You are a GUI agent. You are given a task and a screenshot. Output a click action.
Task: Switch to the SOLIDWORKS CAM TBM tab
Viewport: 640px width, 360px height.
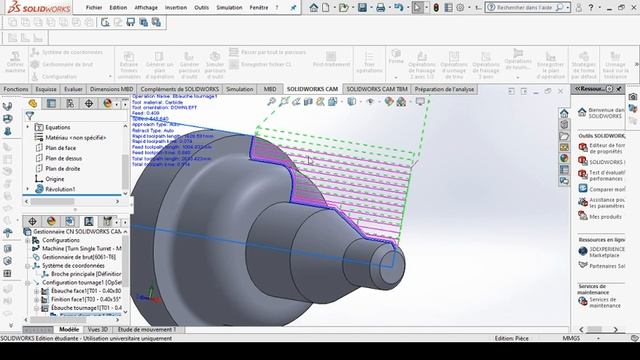pyautogui.click(x=377, y=89)
